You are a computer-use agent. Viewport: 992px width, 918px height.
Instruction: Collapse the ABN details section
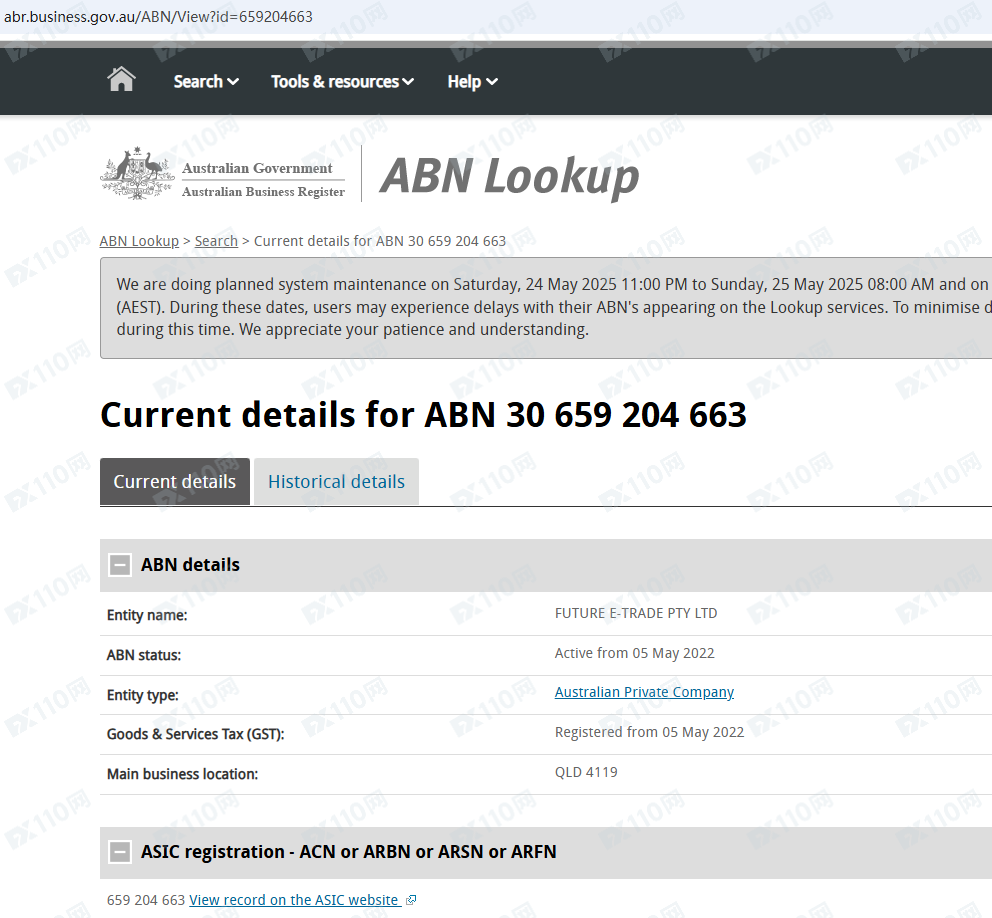120,564
